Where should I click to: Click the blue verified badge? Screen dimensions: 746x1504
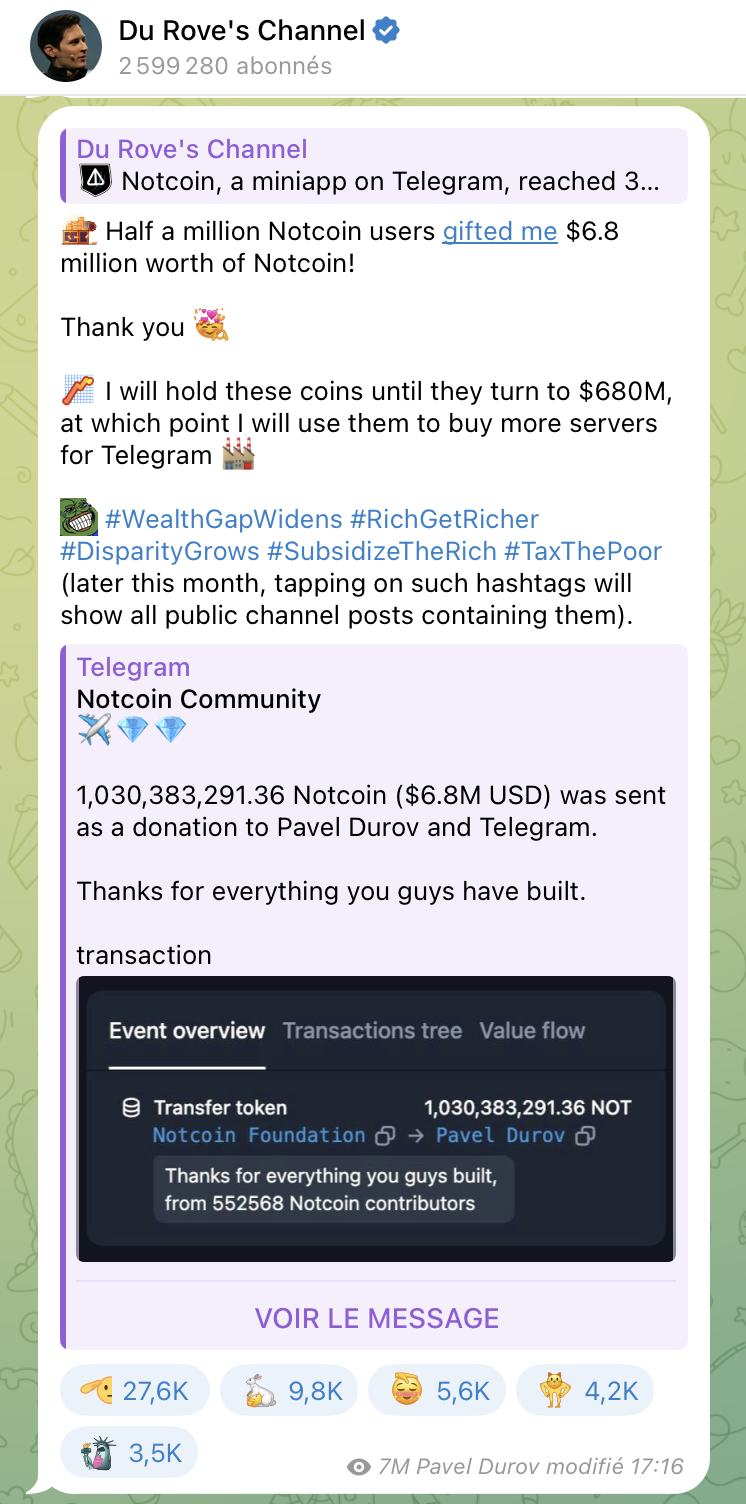click(387, 31)
